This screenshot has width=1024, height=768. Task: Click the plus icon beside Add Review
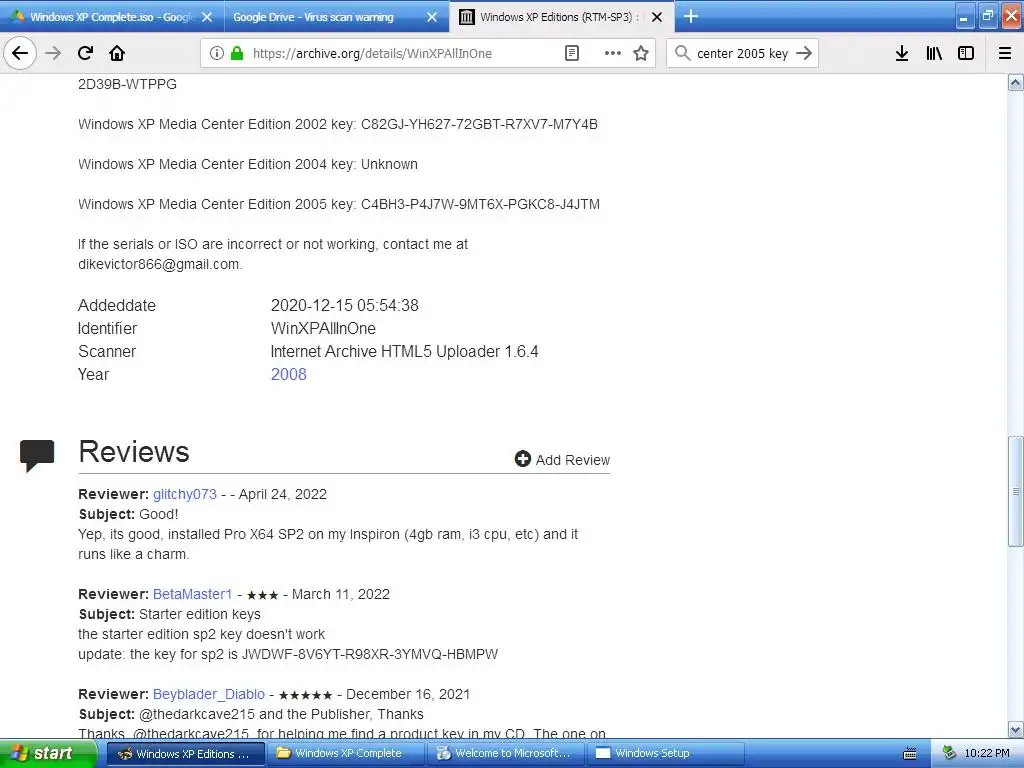pos(522,459)
